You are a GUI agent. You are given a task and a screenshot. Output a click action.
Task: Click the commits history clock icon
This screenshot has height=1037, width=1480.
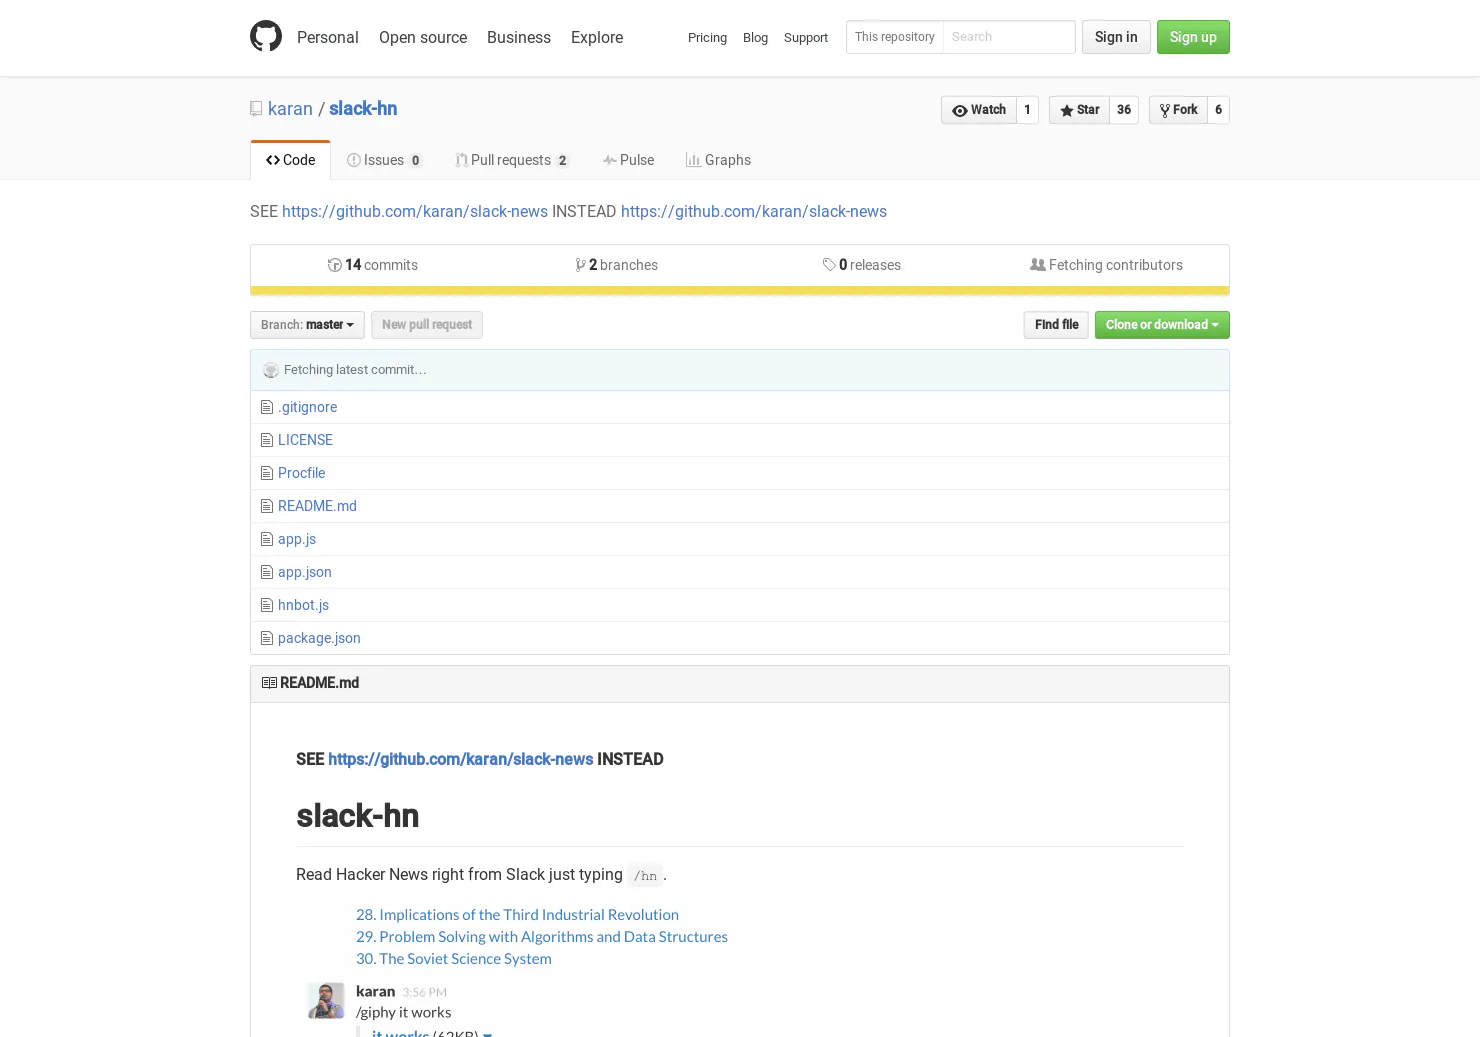[x=335, y=265]
